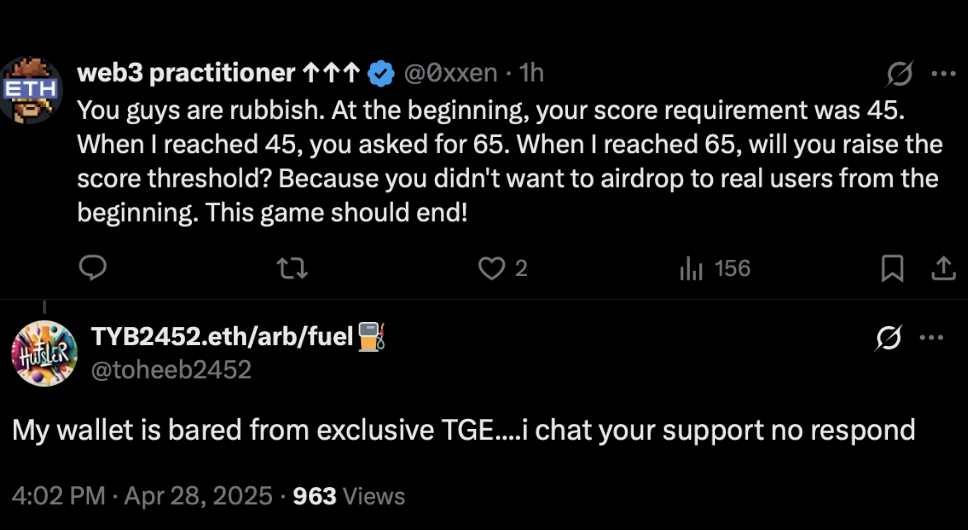Click the @toheeb2452 handle
Image resolution: width=968 pixels, height=530 pixels.
[x=171, y=369]
